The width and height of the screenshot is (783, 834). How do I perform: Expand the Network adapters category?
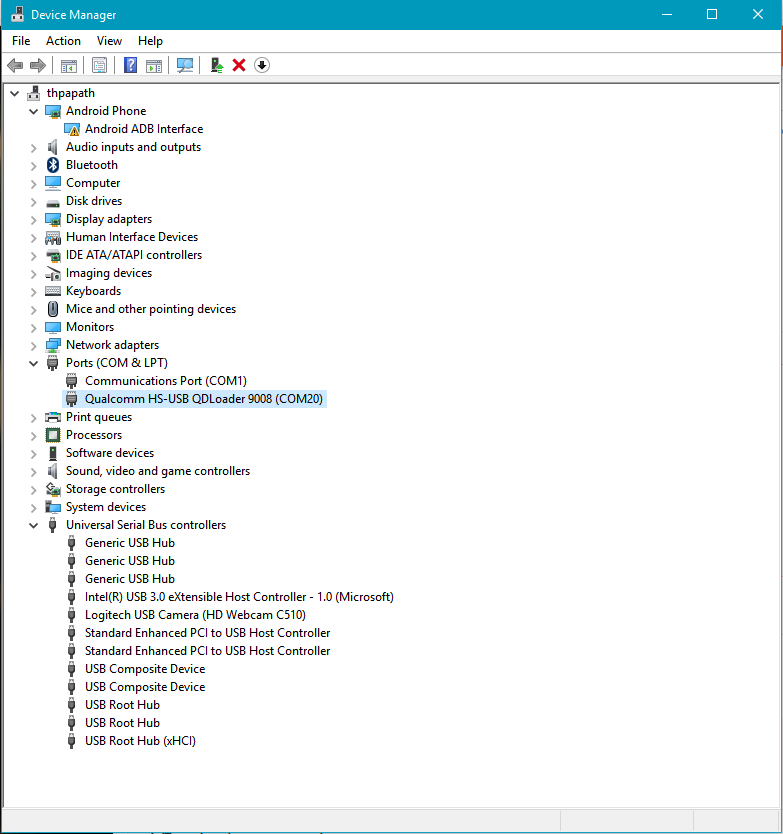pyautogui.click(x=34, y=345)
